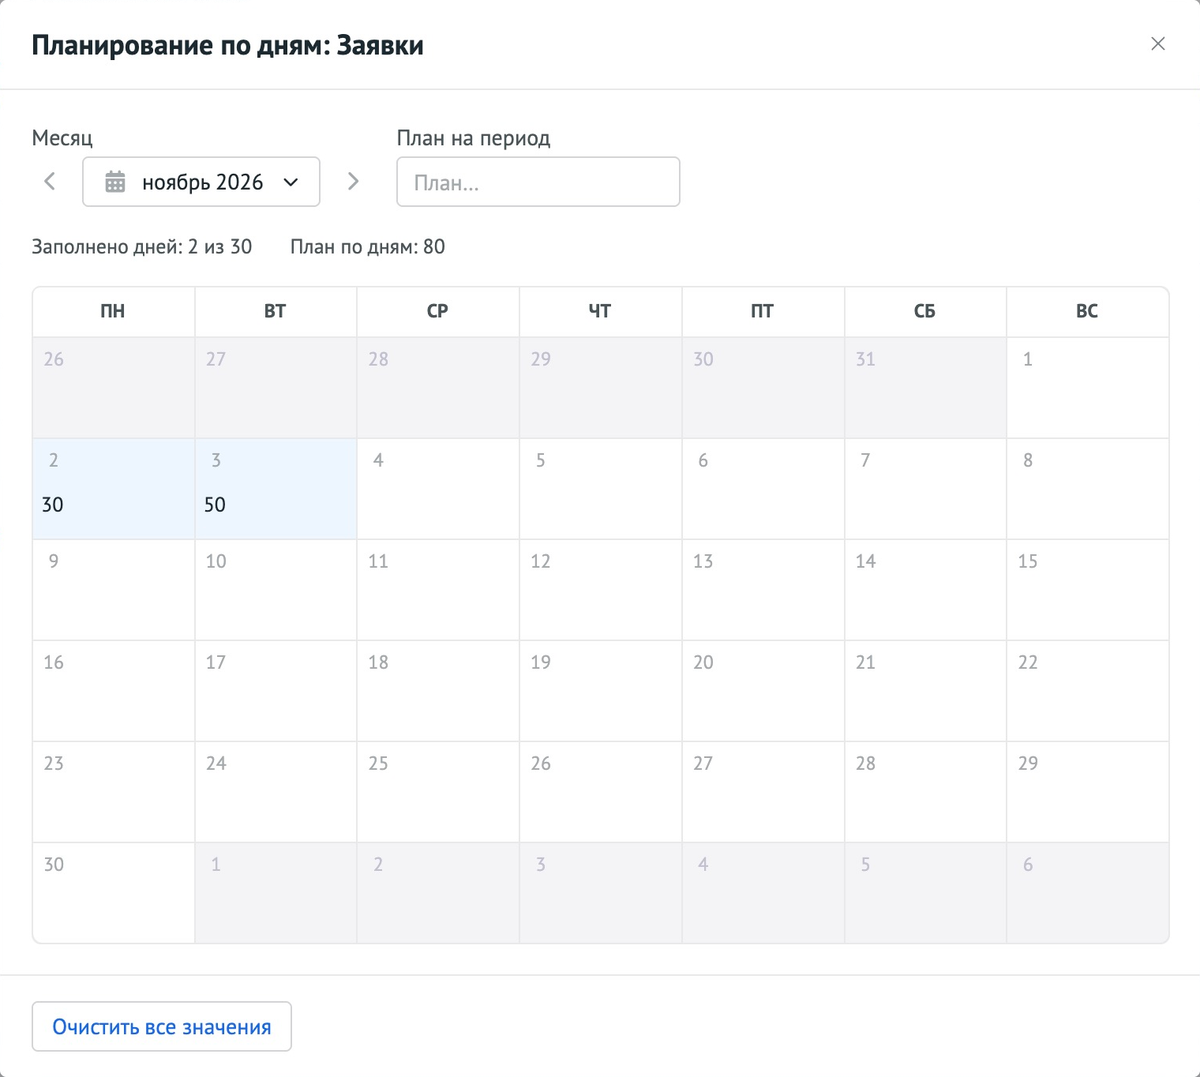Select November 17 day cell
The width and height of the screenshot is (1200, 1077).
tap(276, 691)
